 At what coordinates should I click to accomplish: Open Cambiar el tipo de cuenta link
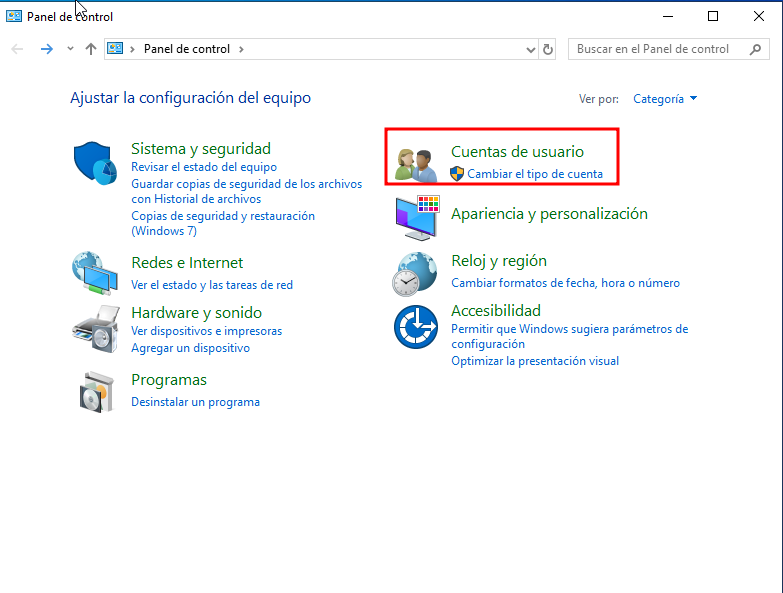click(535, 173)
